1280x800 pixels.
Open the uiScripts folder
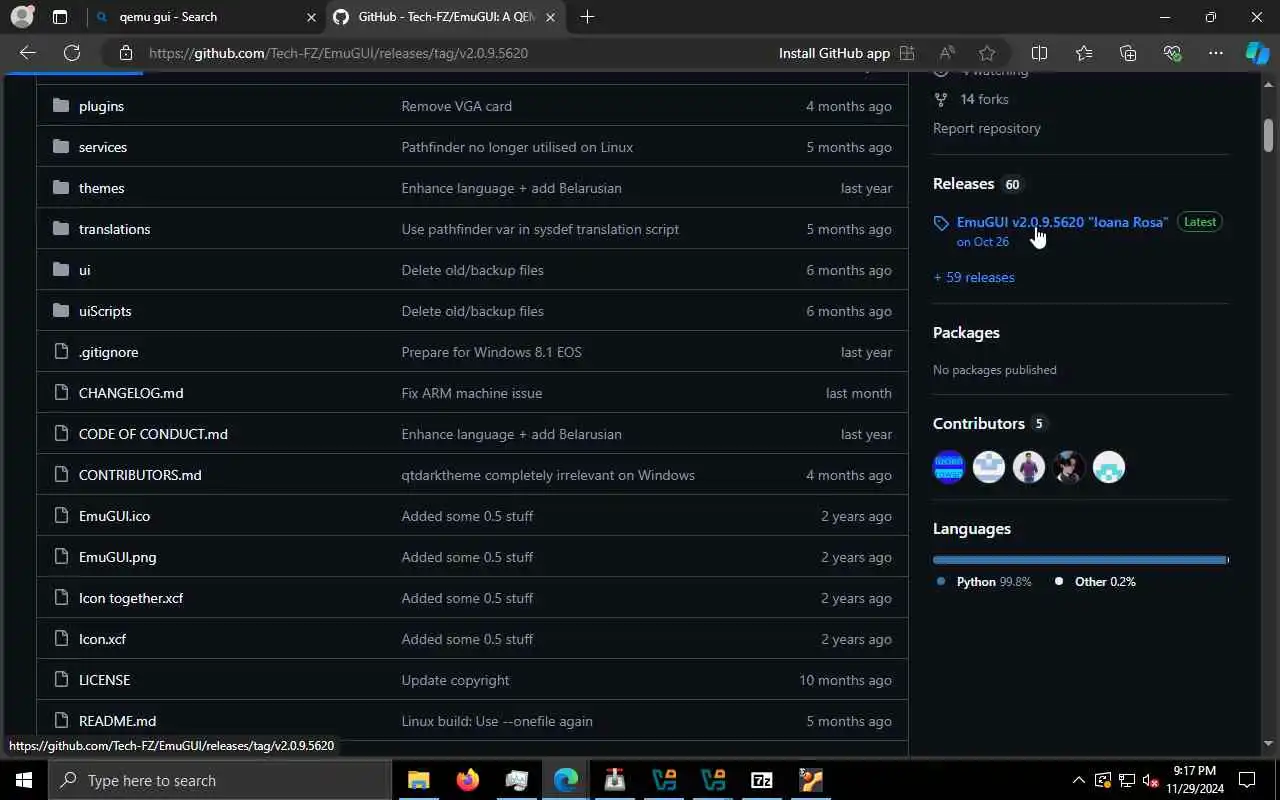coord(105,311)
